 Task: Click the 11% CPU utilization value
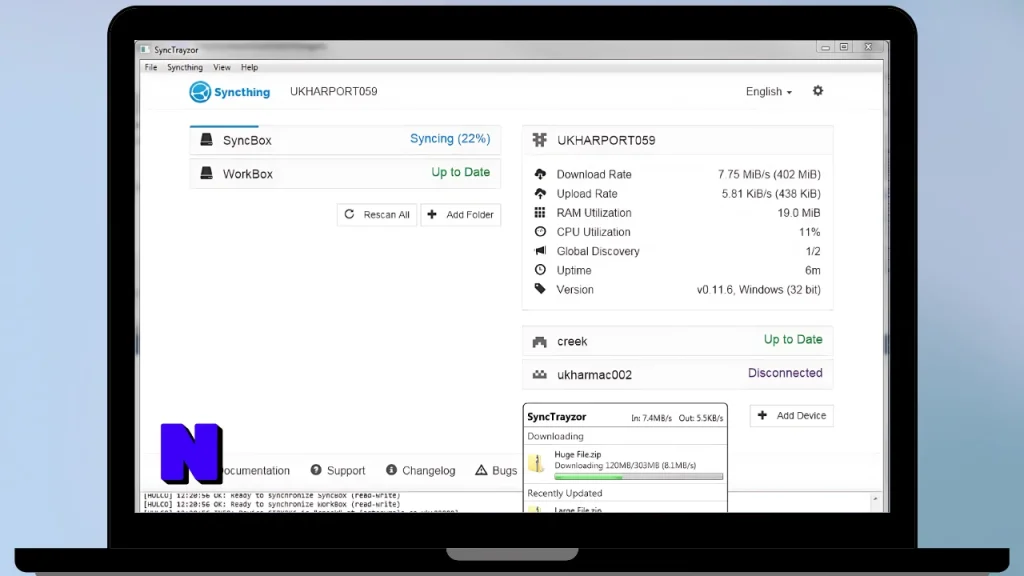809,232
